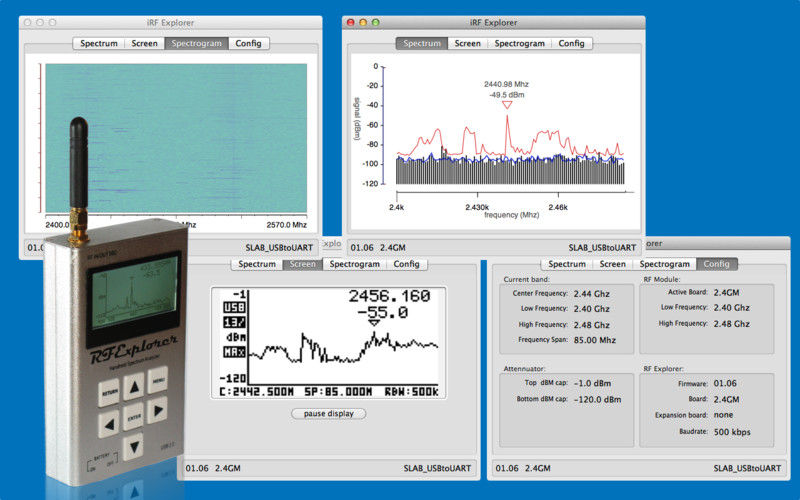Open Spectrum tab in top-left spectrogram window

(x=98, y=43)
